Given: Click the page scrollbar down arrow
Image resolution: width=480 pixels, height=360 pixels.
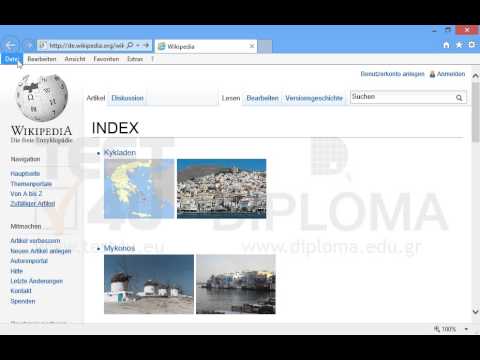Looking at the screenshot, I should point(476,312).
